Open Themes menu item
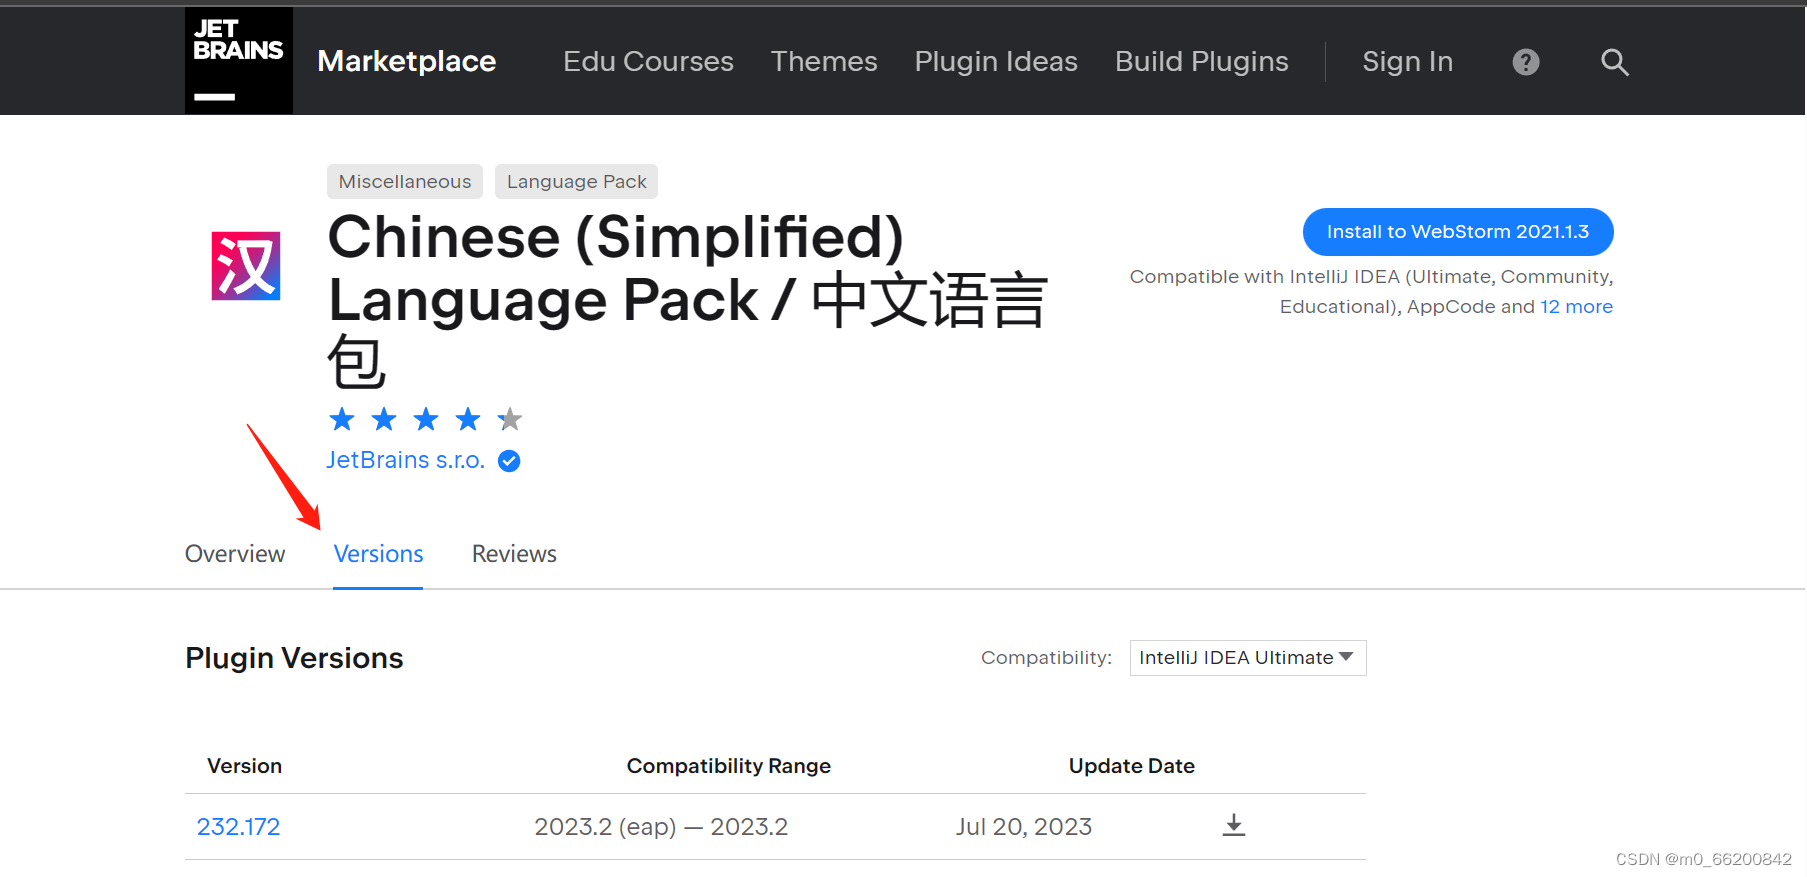This screenshot has height=877, width=1807. [824, 61]
